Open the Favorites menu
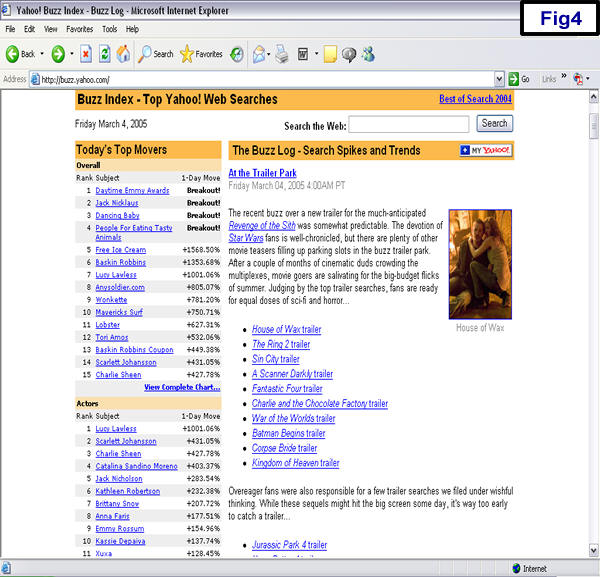600x577 pixels. point(80,29)
